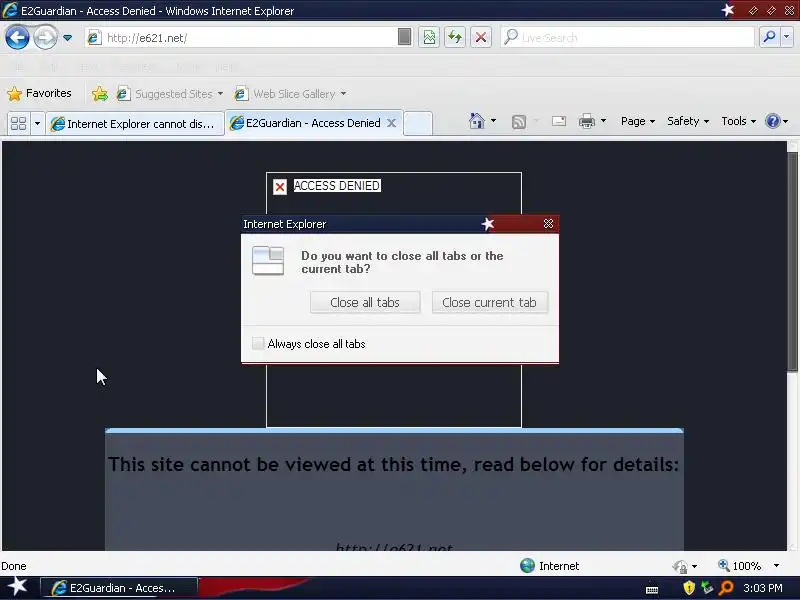Image resolution: width=800 pixels, height=600 pixels.
Task: Click E2Guardian taskbar window button
Action: click(118, 588)
